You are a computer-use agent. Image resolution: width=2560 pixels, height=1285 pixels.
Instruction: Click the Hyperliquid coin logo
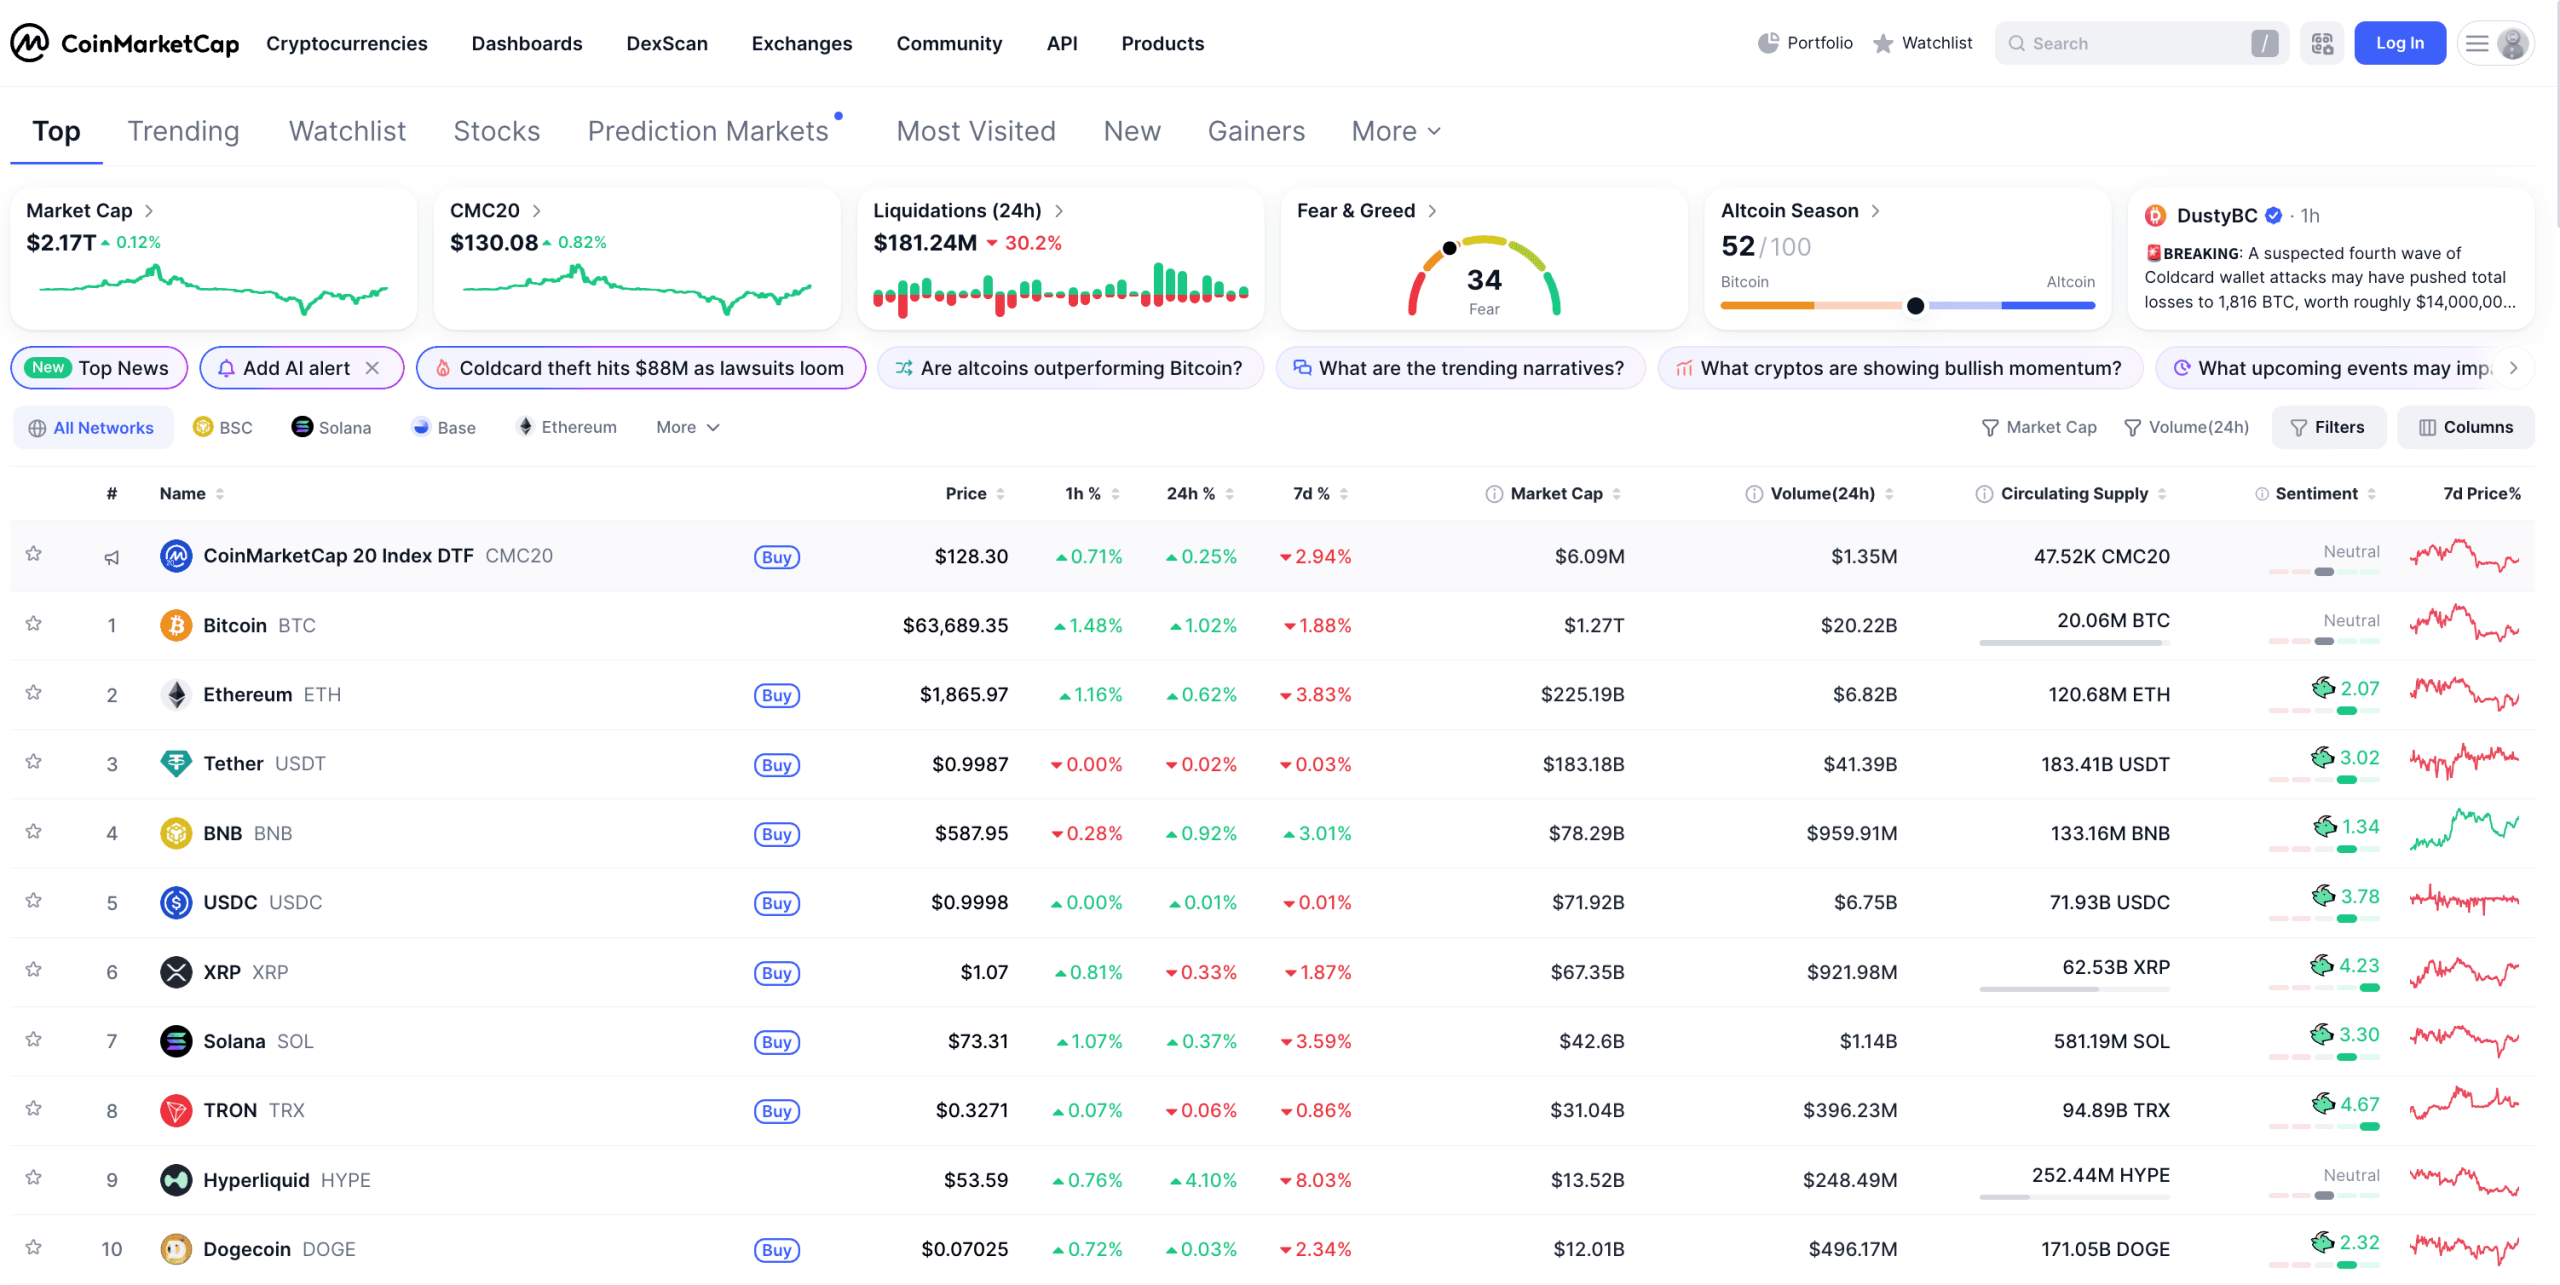pyautogui.click(x=176, y=1180)
